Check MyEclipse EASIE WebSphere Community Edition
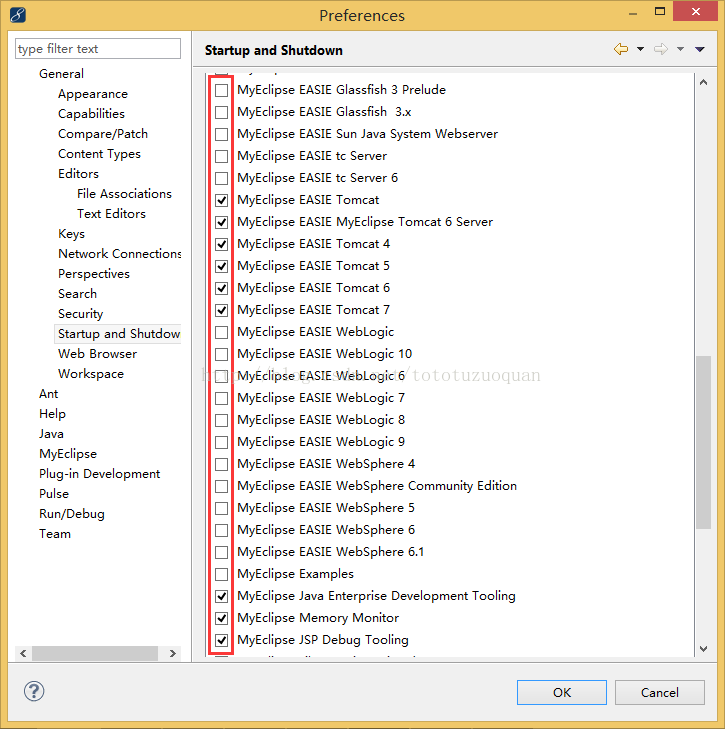725x729 pixels. (222, 486)
